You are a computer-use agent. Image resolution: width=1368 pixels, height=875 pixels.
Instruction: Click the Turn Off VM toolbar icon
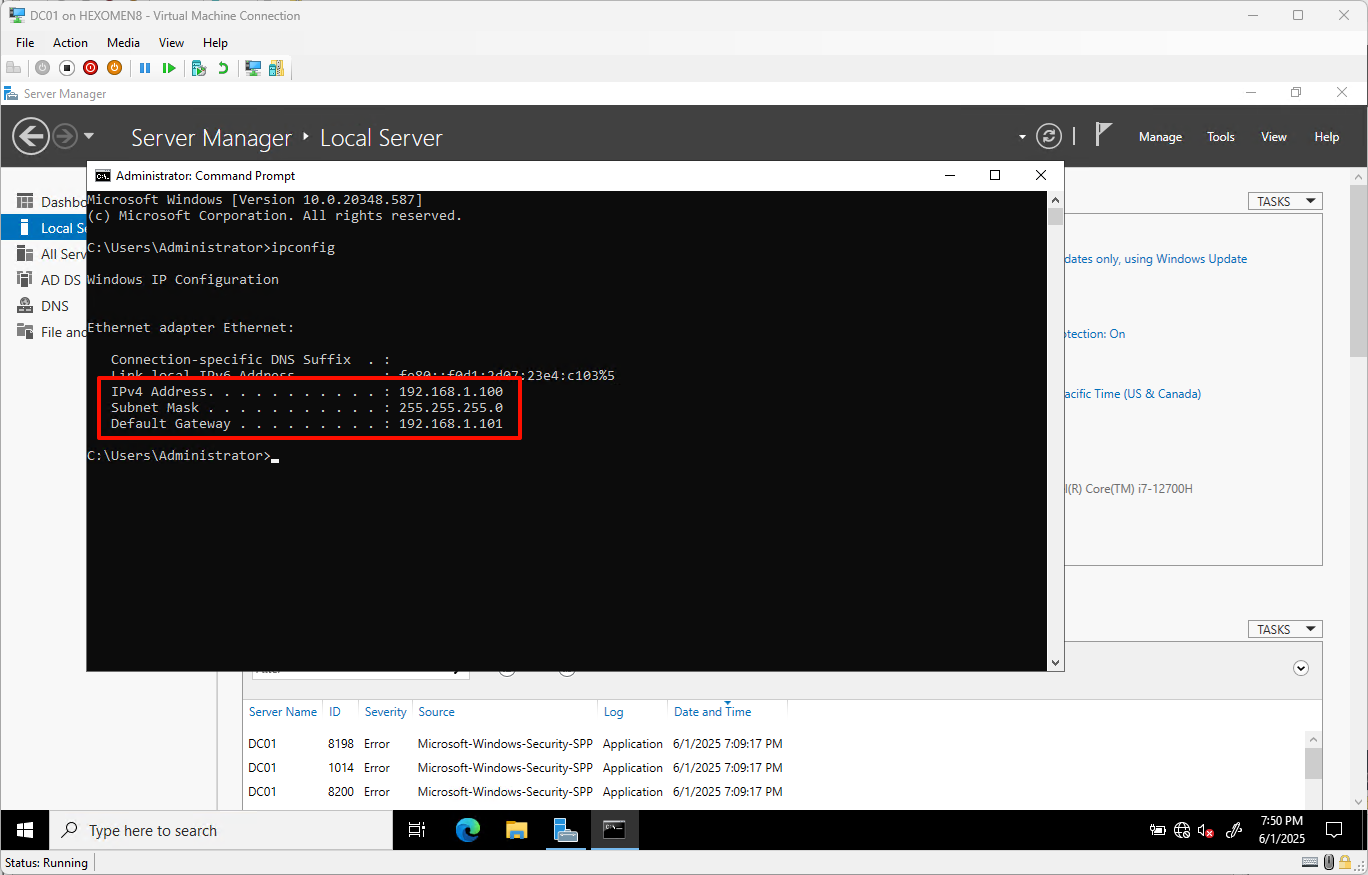[67, 68]
